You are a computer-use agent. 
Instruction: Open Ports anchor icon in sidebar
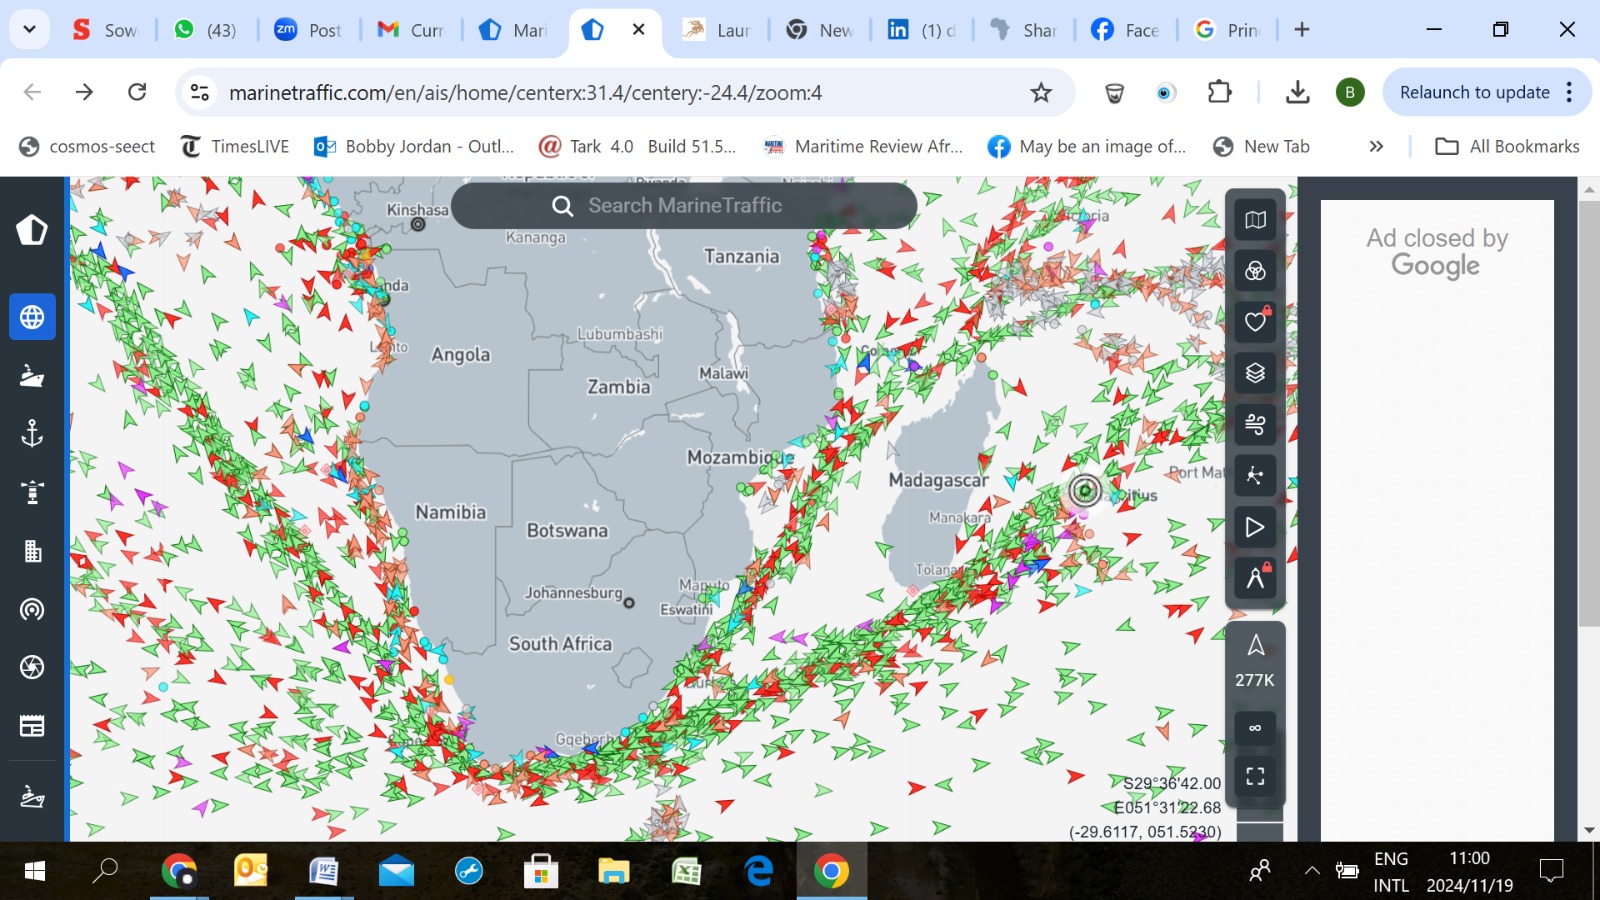(32, 434)
